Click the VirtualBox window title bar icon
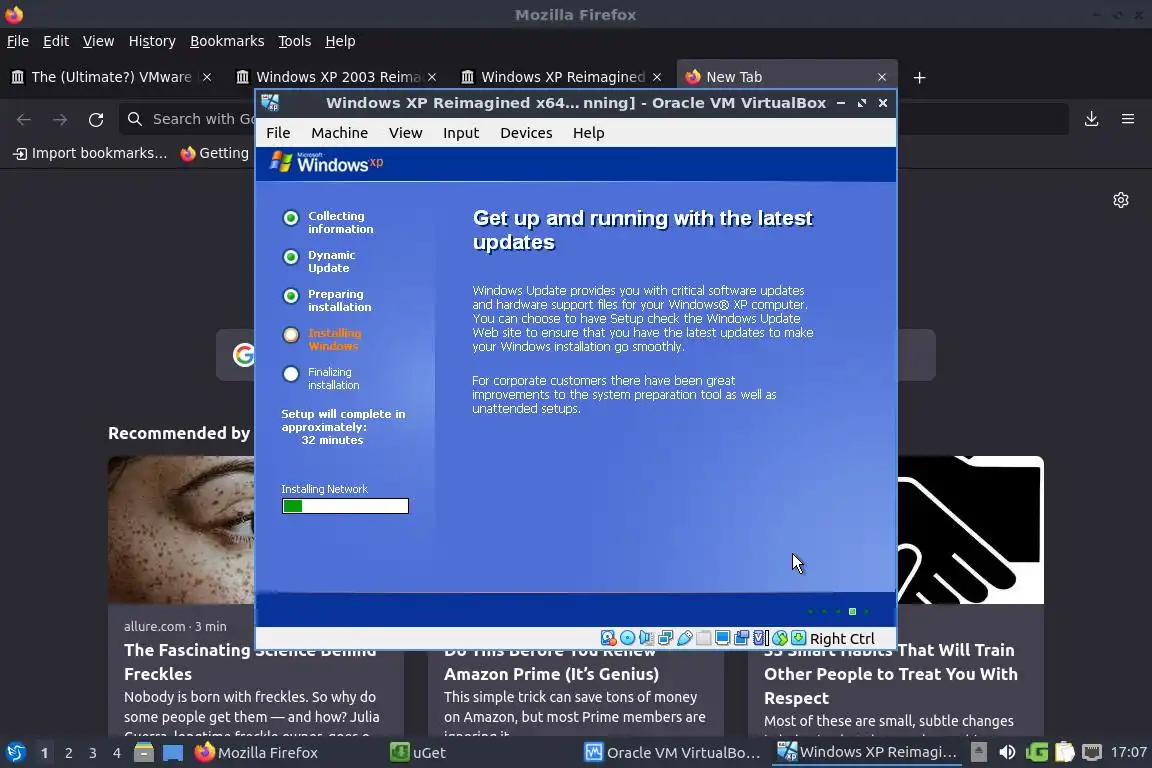Image resolution: width=1152 pixels, height=768 pixels. coord(270,103)
